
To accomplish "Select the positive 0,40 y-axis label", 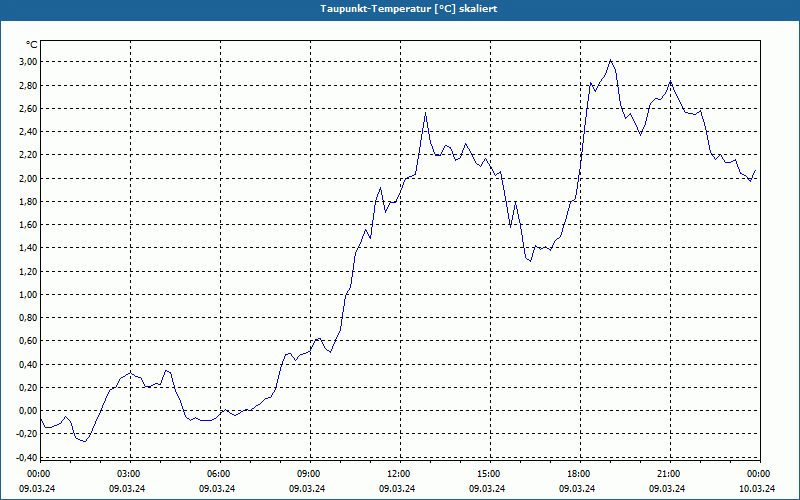I will tap(29, 364).
